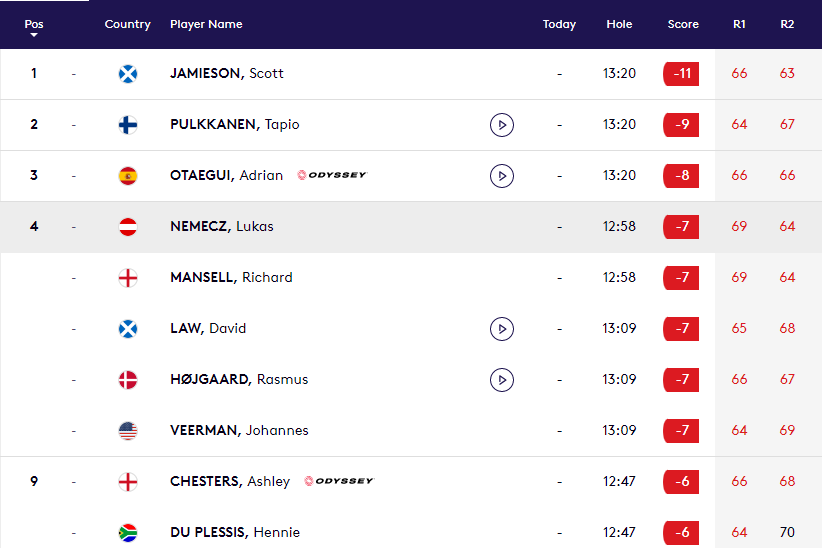This screenshot has width=822, height=548.
Task: Click the R2 column header
Action: 787,24
